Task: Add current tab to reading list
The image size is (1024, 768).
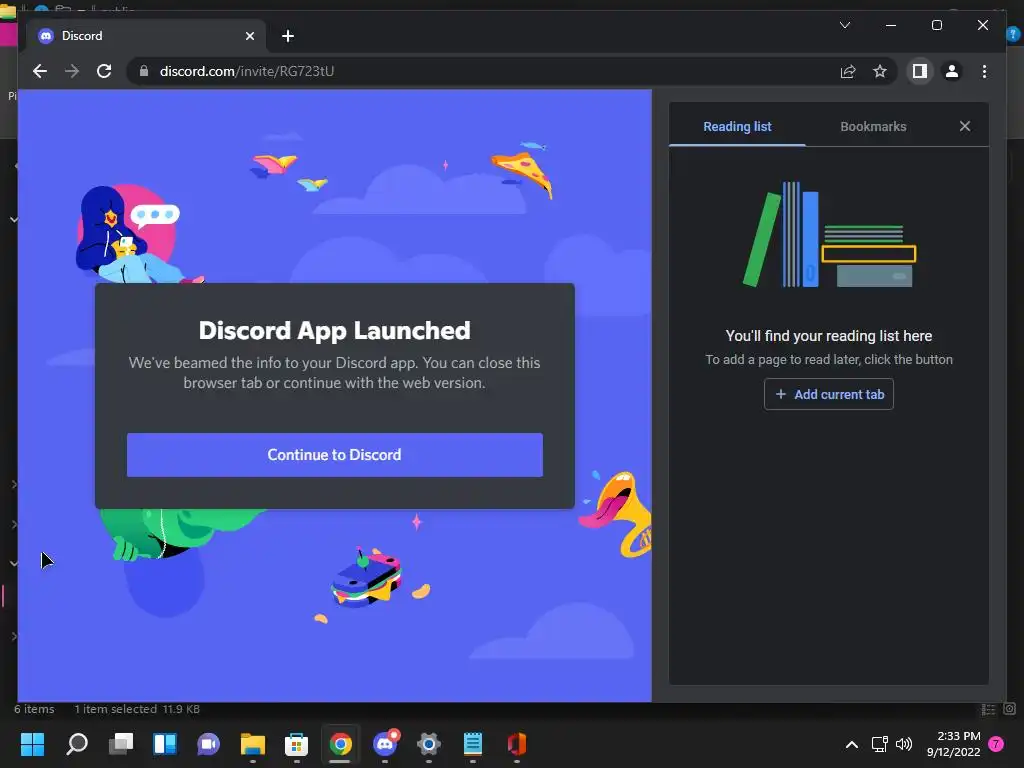Action: pyautogui.click(x=829, y=394)
